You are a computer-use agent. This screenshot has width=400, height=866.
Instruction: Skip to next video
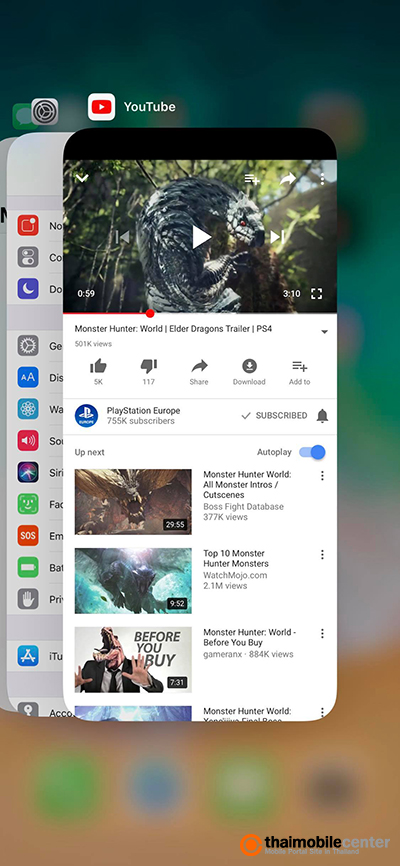[277, 237]
